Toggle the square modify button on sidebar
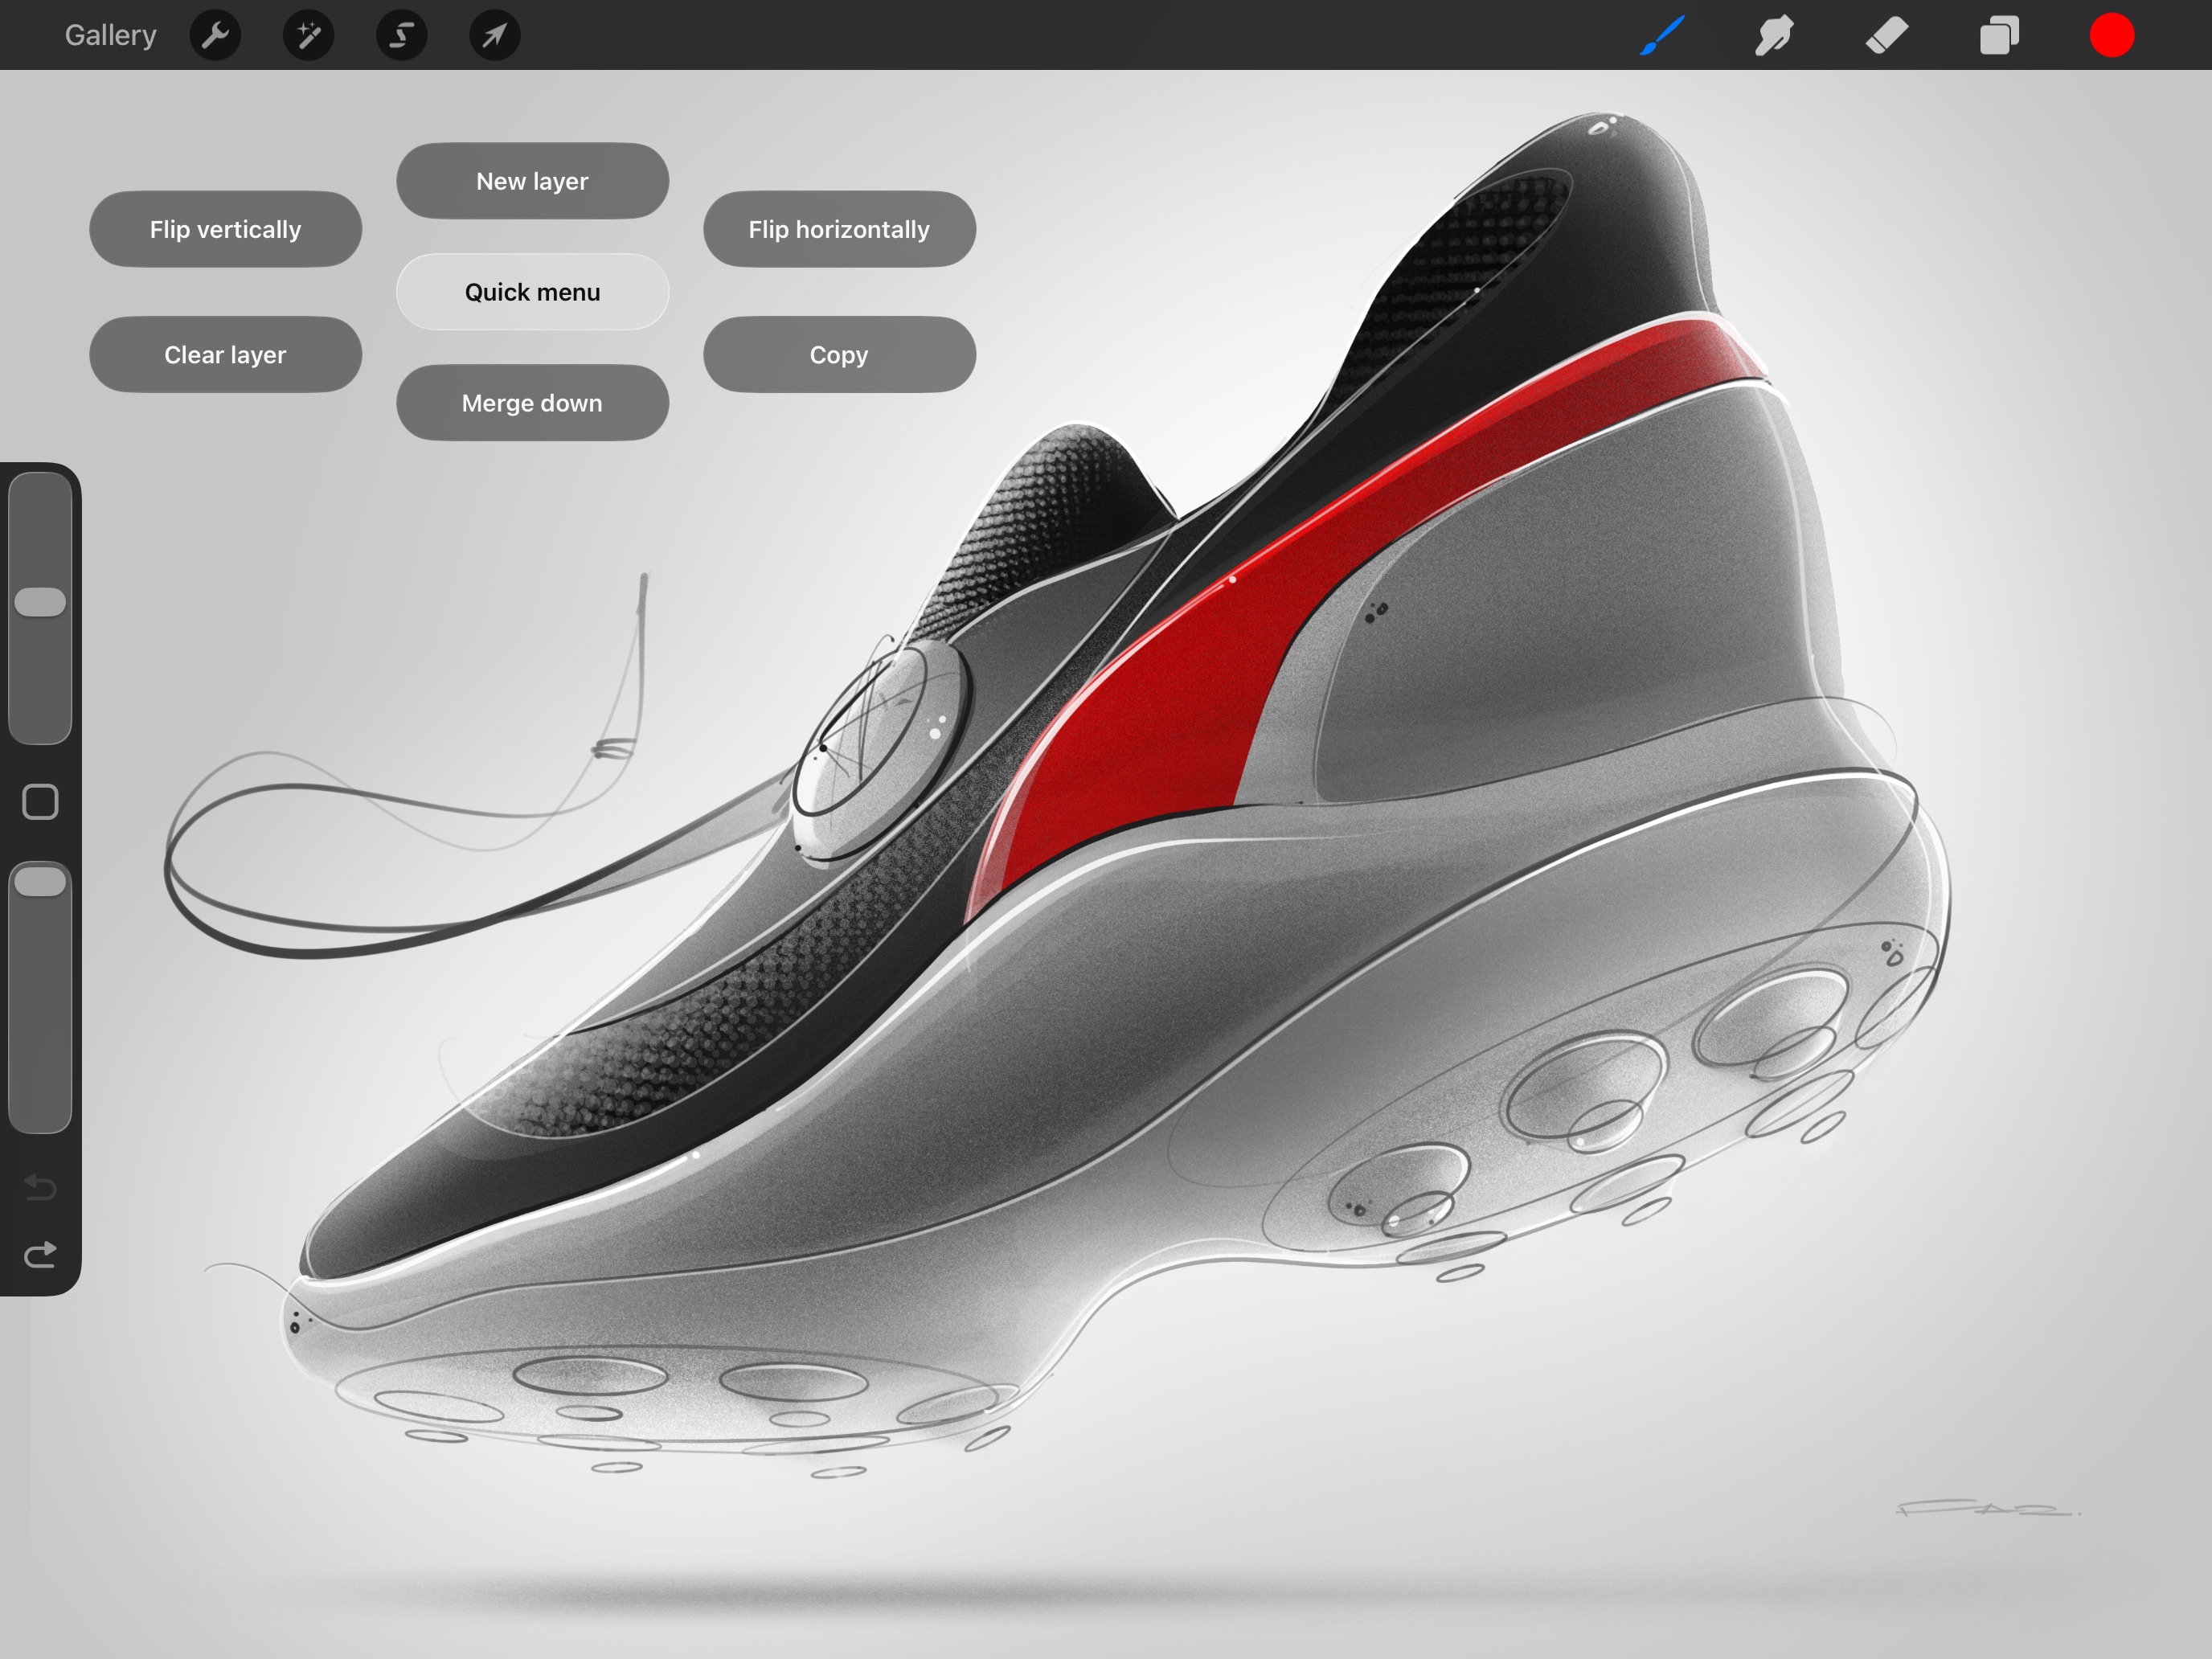This screenshot has height=1659, width=2212. tap(40, 802)
